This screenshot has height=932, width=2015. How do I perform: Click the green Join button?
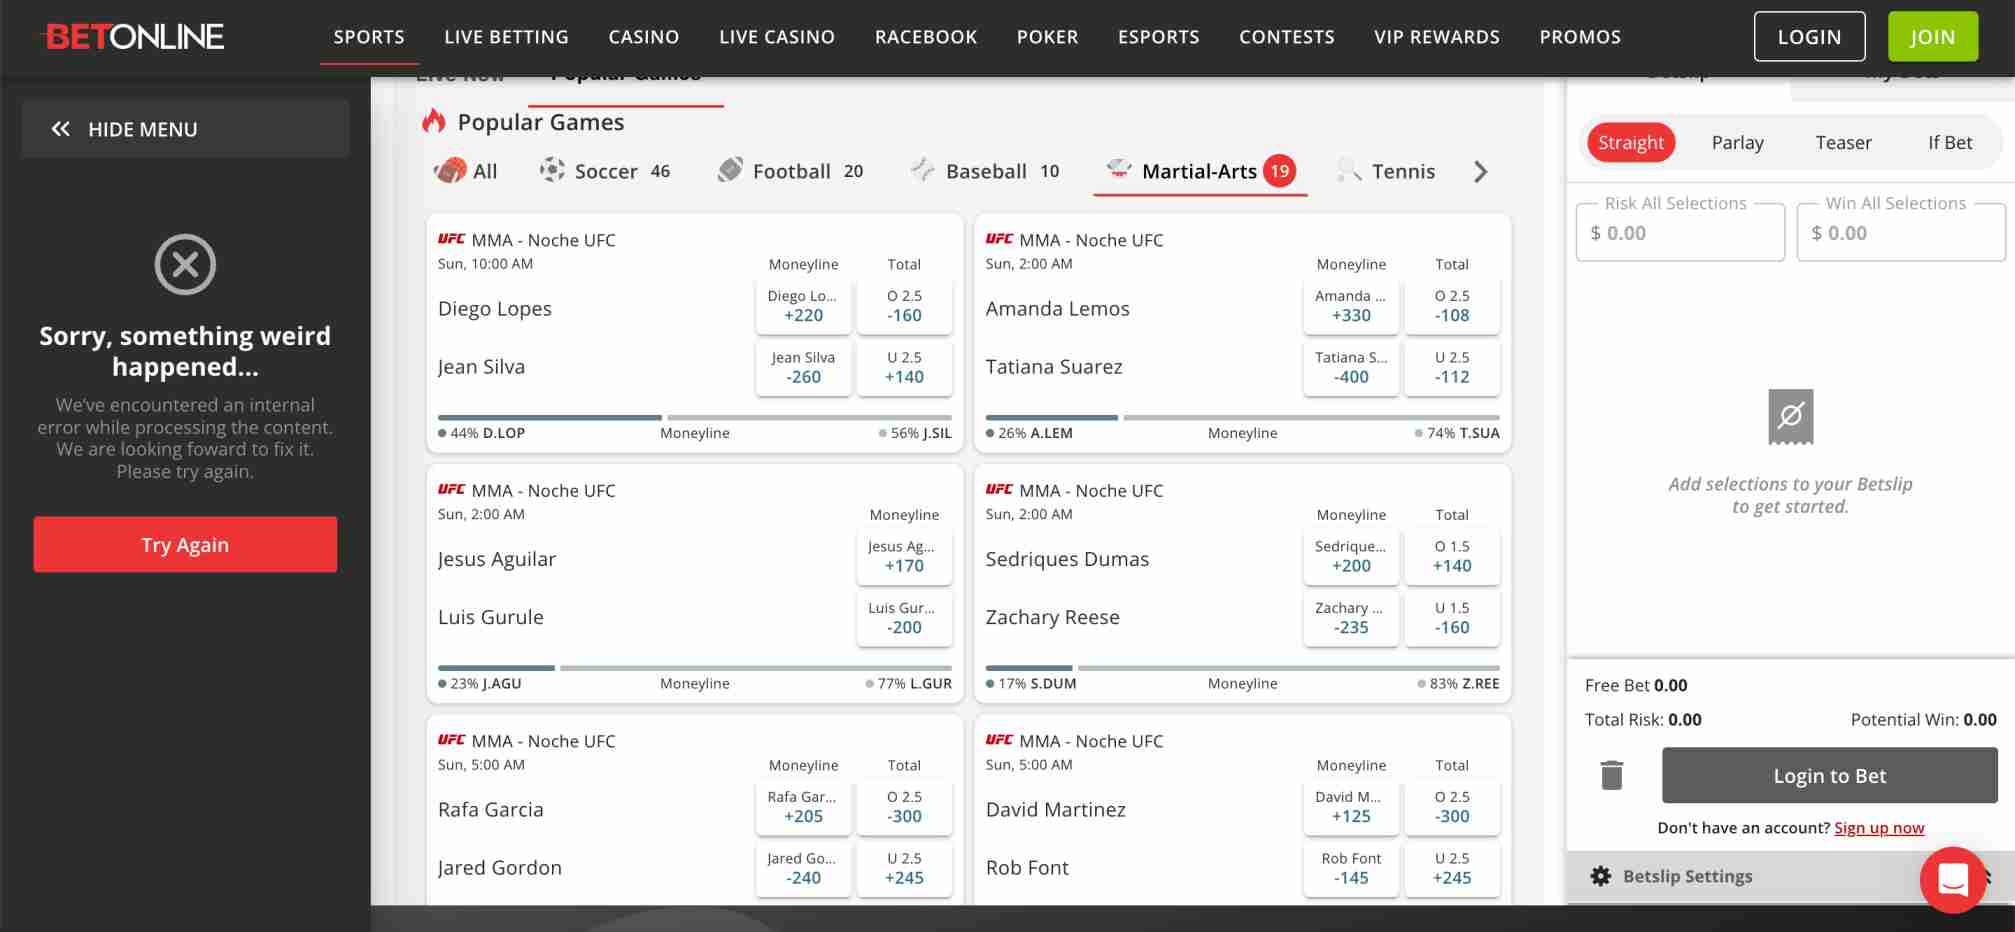(x=1932, y=37)
